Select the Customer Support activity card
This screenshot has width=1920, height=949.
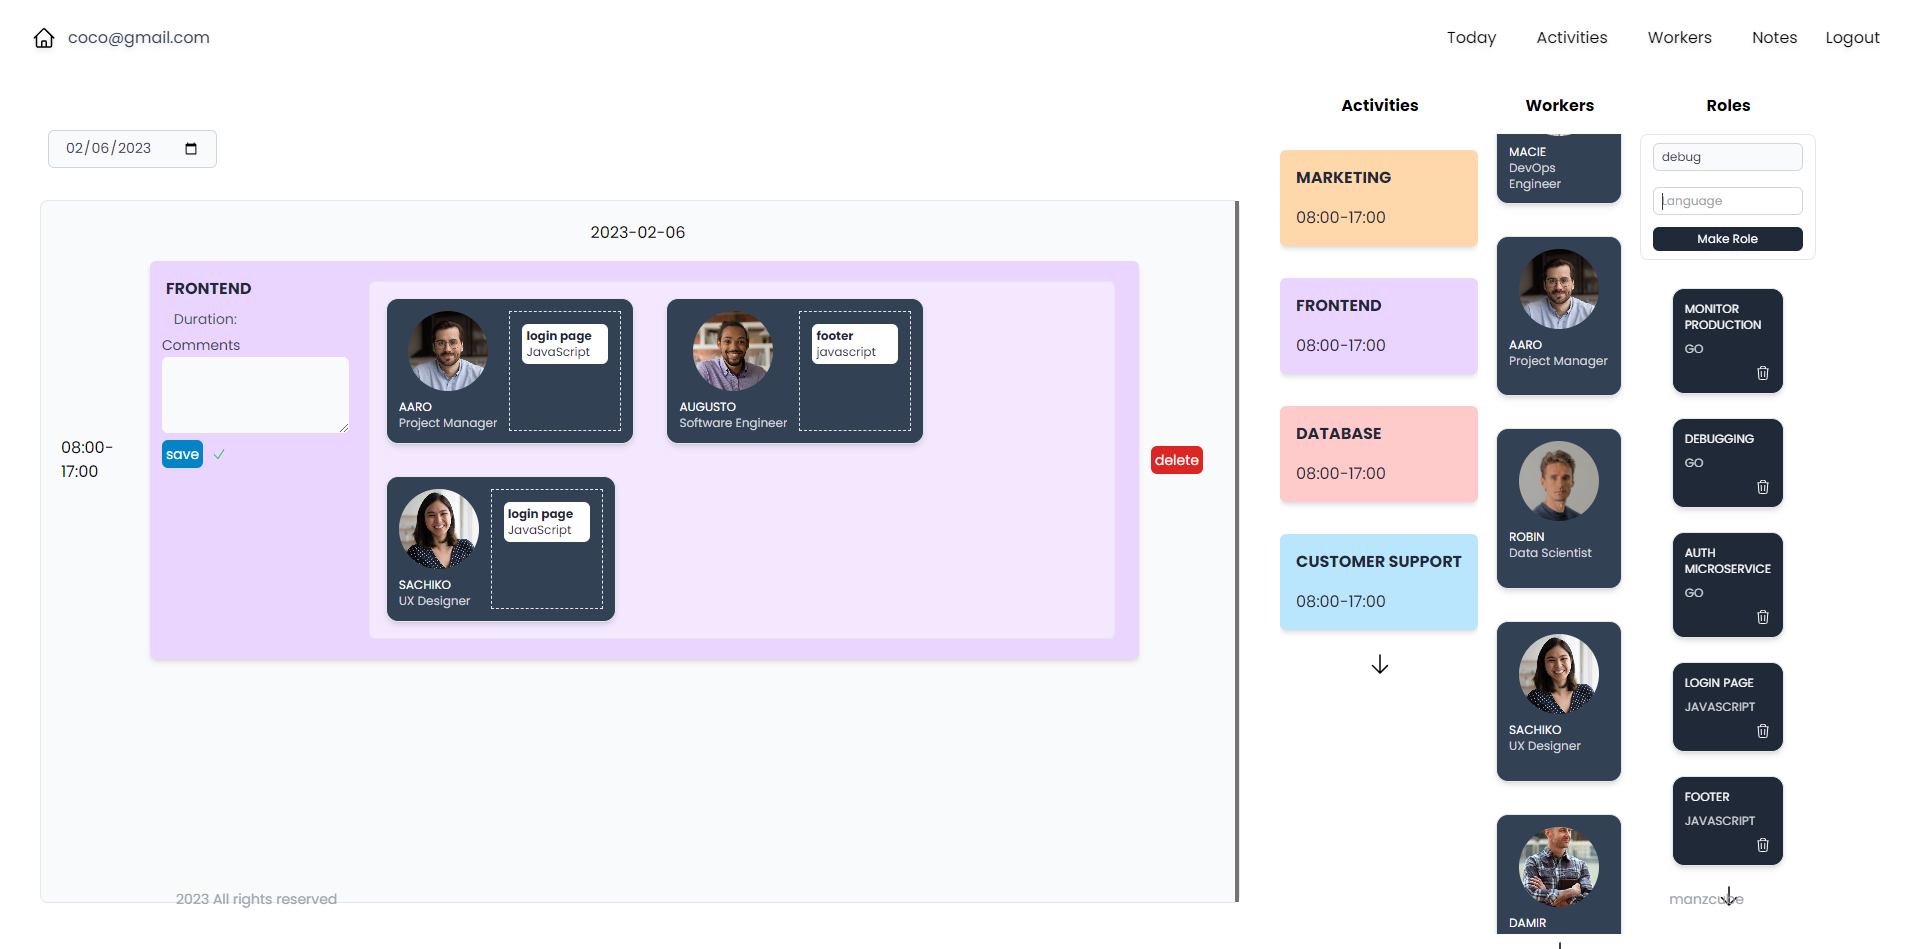click(x=1379, y=582)
